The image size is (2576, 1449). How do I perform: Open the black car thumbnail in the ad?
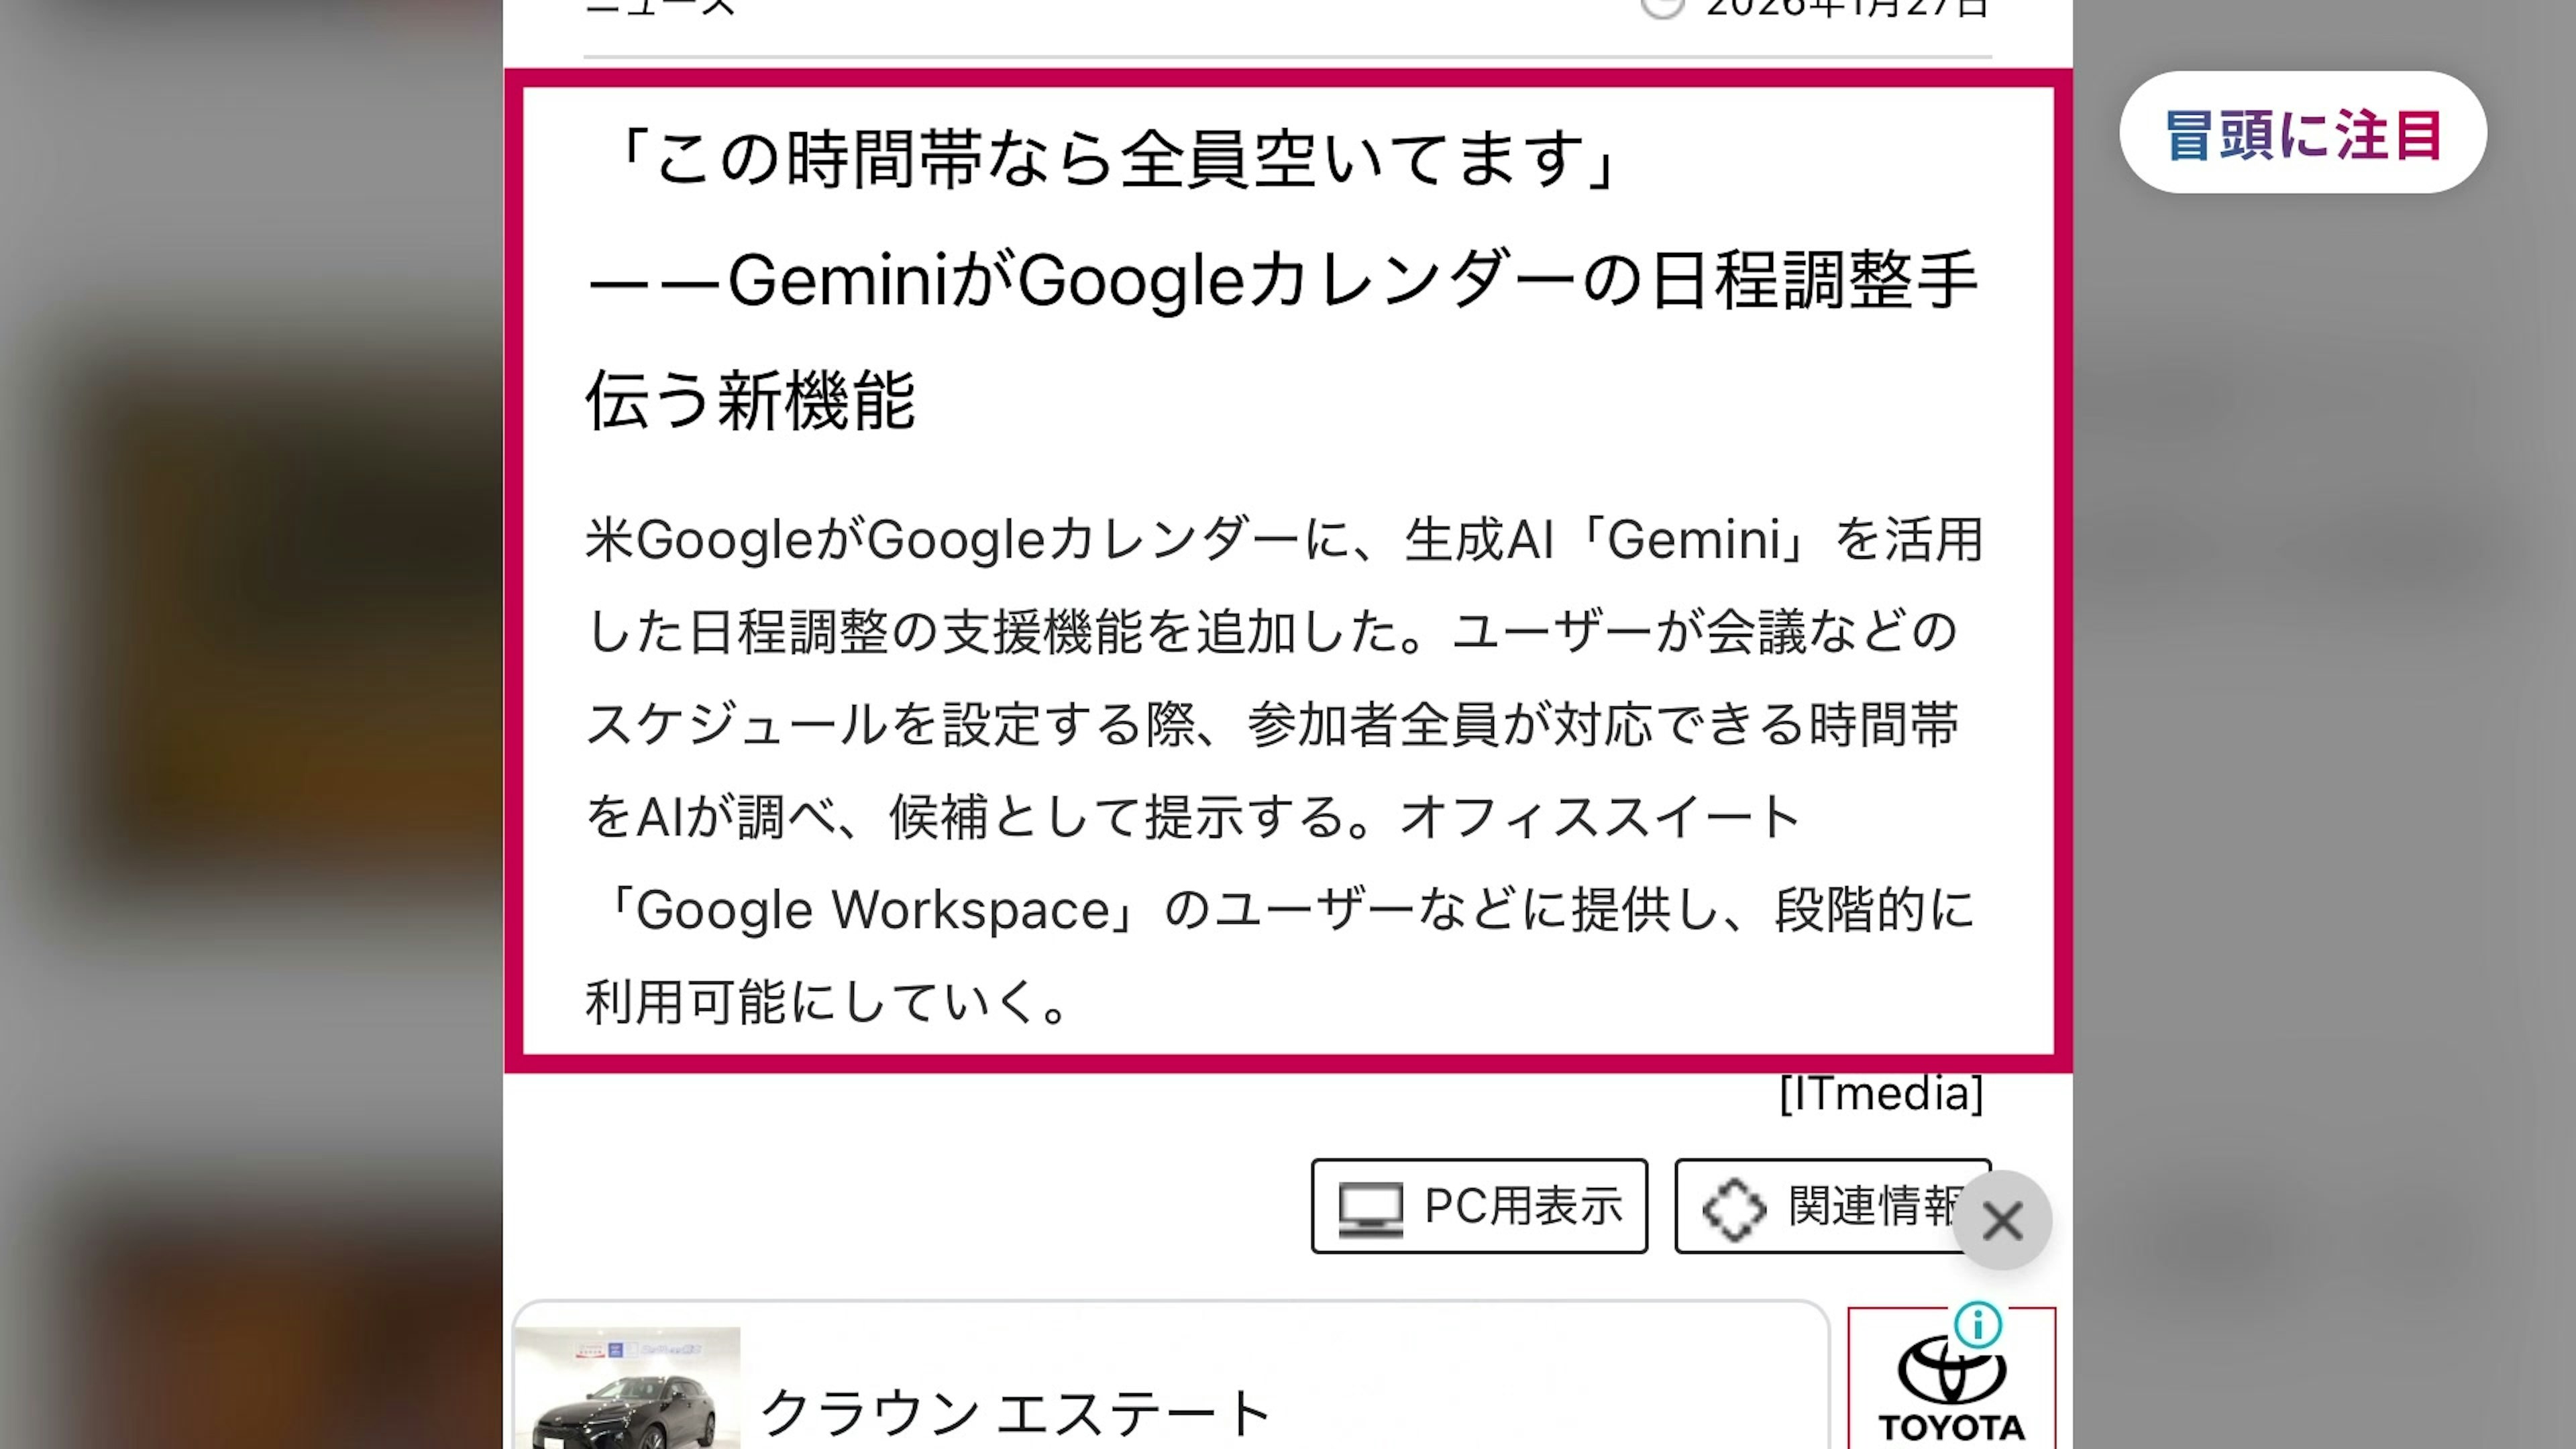pos(627,1388)
